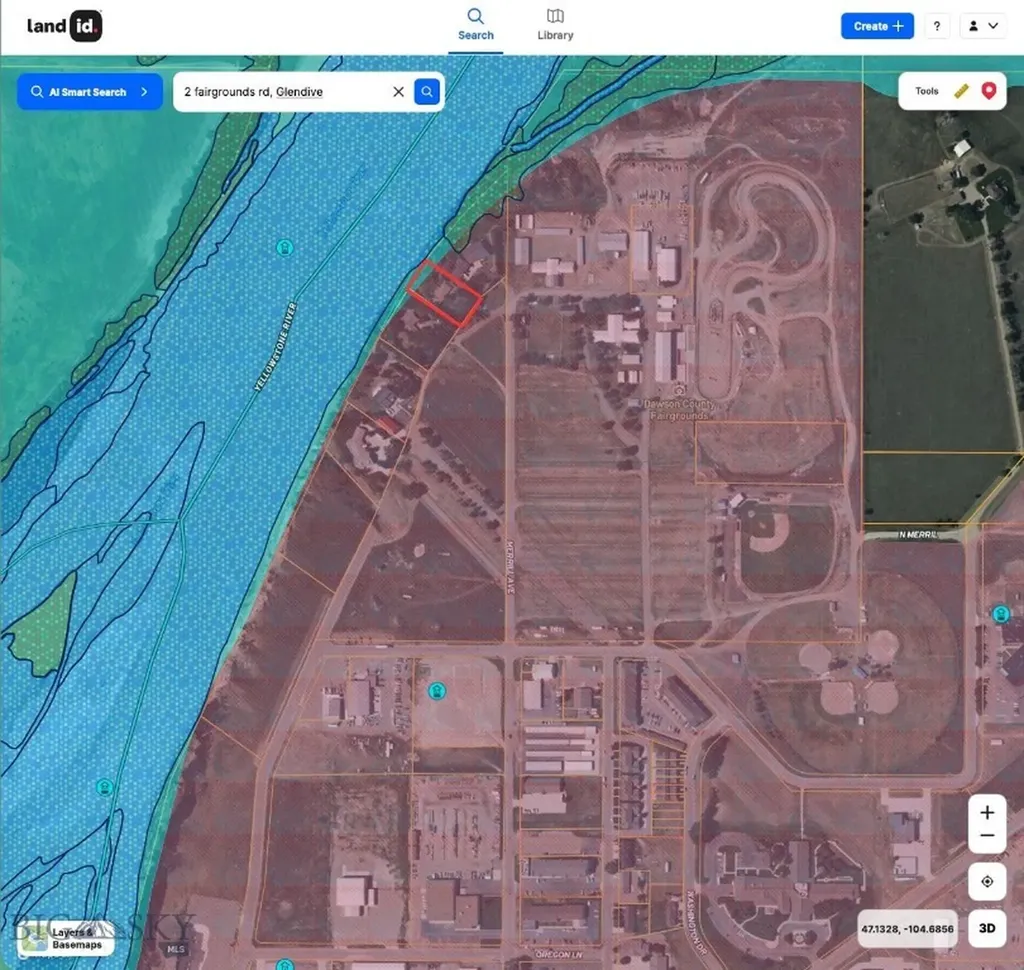The width and height of the screenshot is (1024, 970).
Task: Zoom out with the minus button
Action: point(987,836)
